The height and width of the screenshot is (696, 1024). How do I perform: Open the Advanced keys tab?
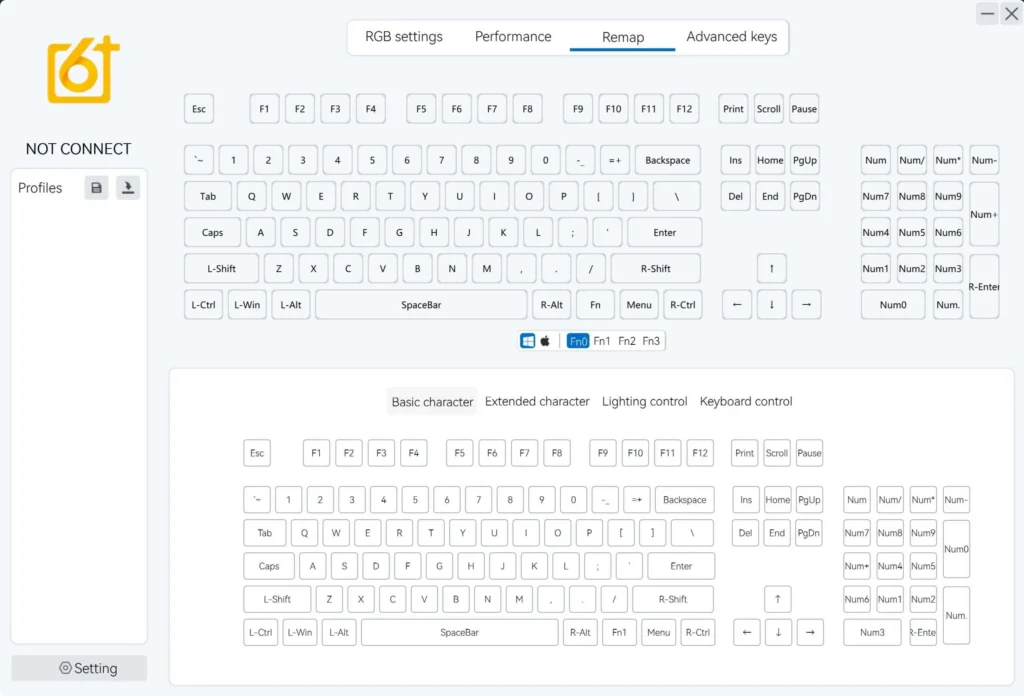(x=731, y=37)
